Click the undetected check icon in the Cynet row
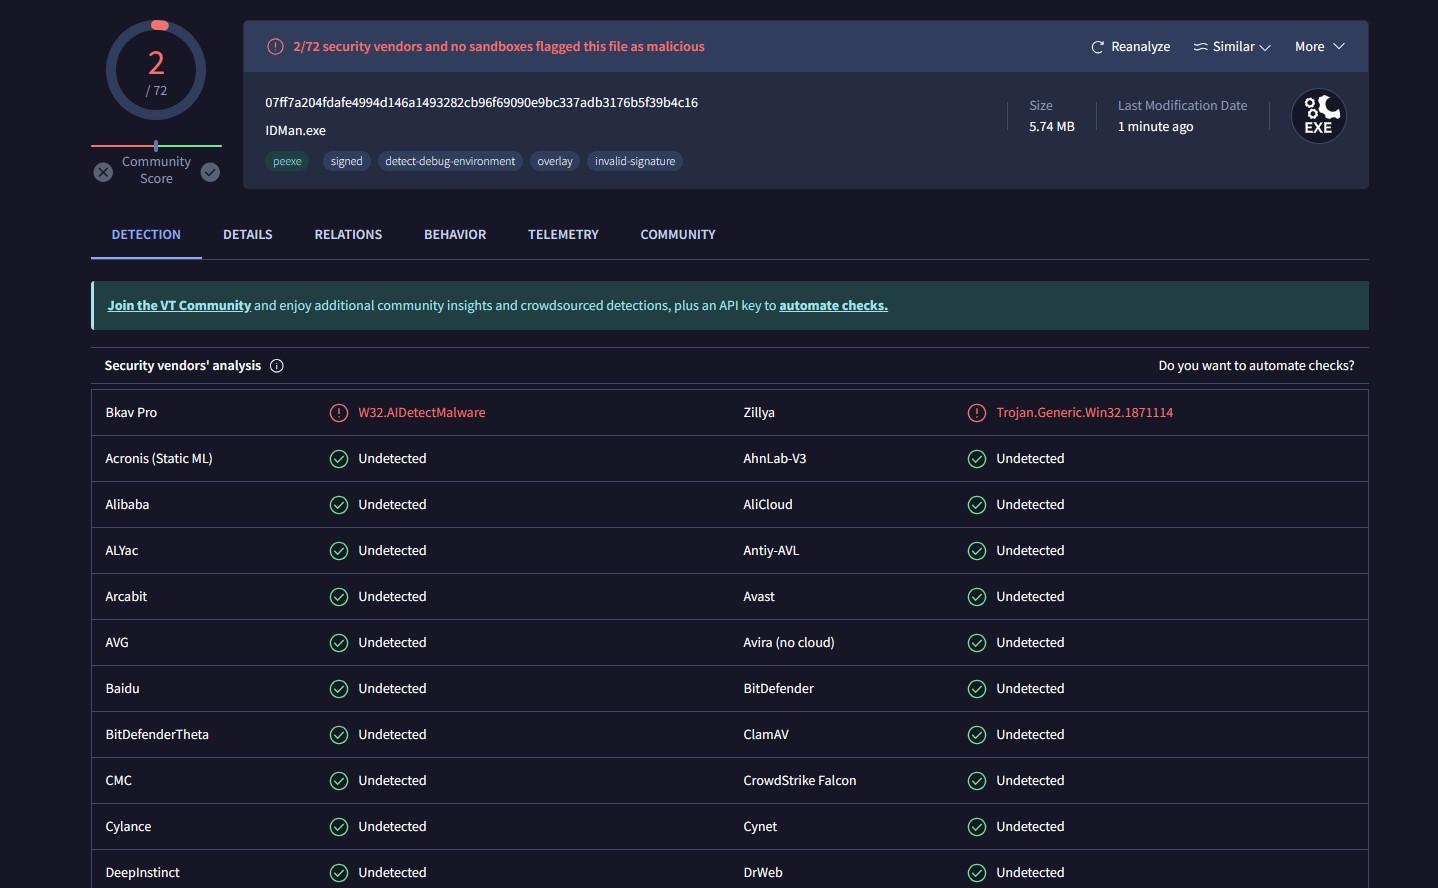This screenshot has width=1438, height=888. coord(977,827)
